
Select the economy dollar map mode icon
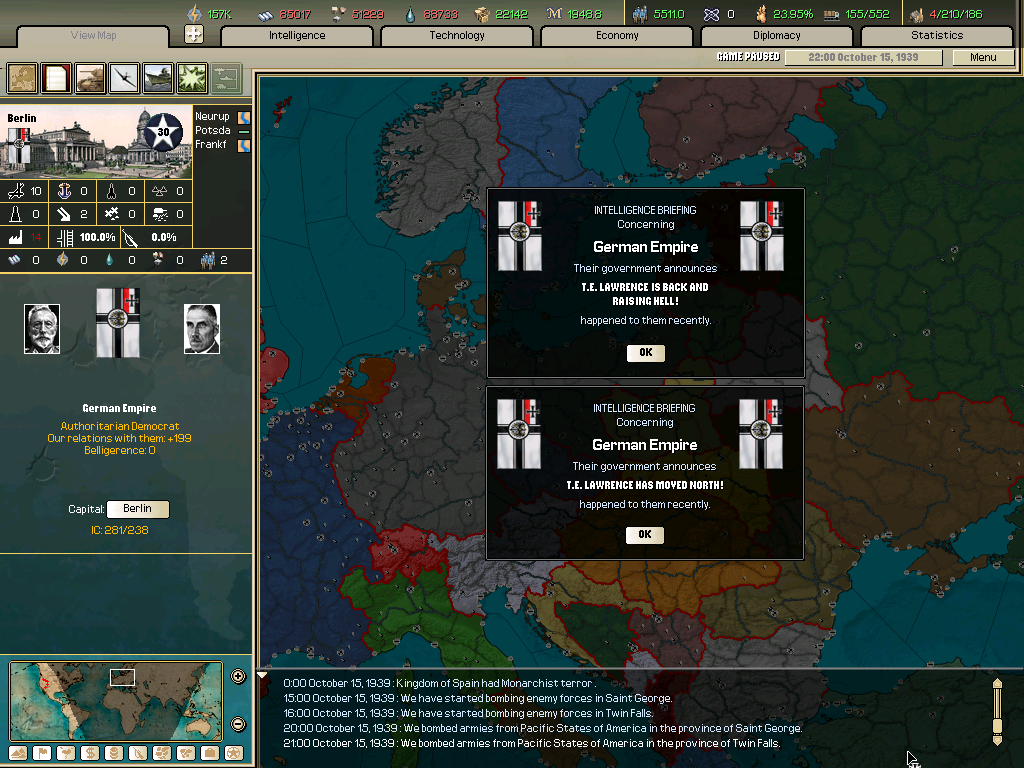click(x=91, y=753)
